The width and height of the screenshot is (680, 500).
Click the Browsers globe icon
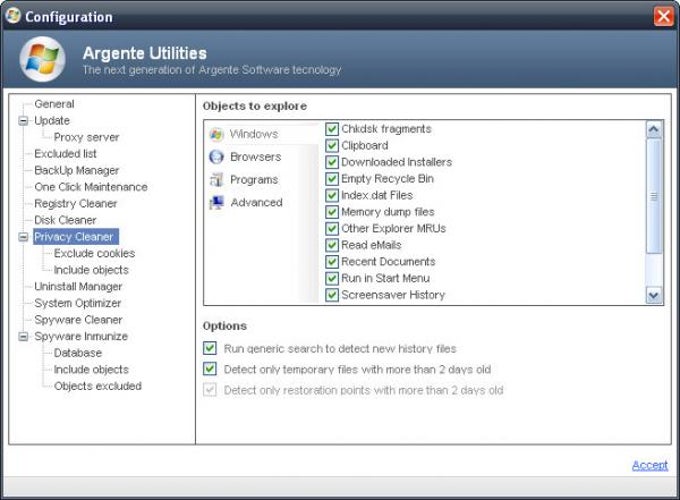pos(216,157)
